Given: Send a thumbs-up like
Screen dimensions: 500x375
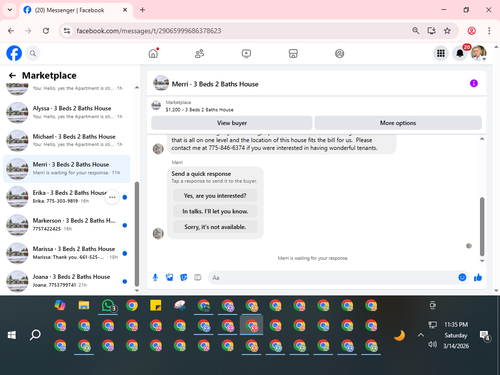Looking at the screenshot, I should pyautogui.click(x=478, y=277).
